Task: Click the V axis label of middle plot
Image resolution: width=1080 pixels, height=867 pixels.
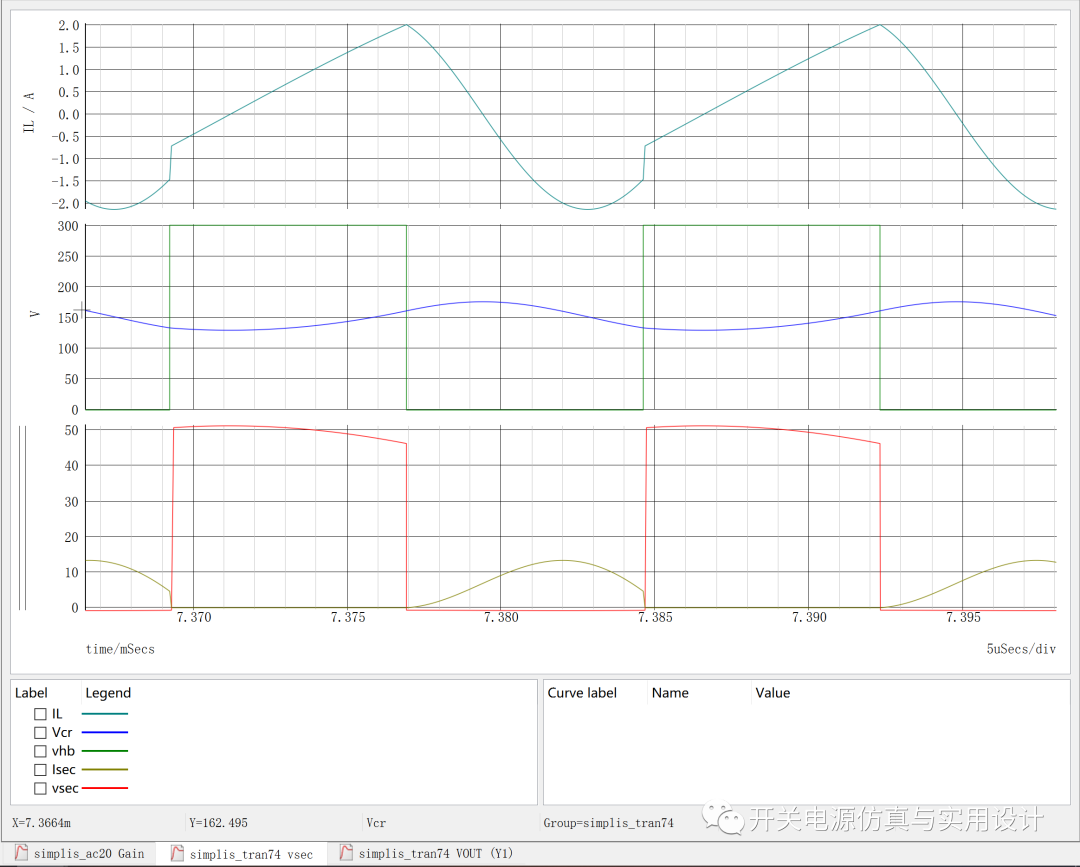Action: [34, 313]
